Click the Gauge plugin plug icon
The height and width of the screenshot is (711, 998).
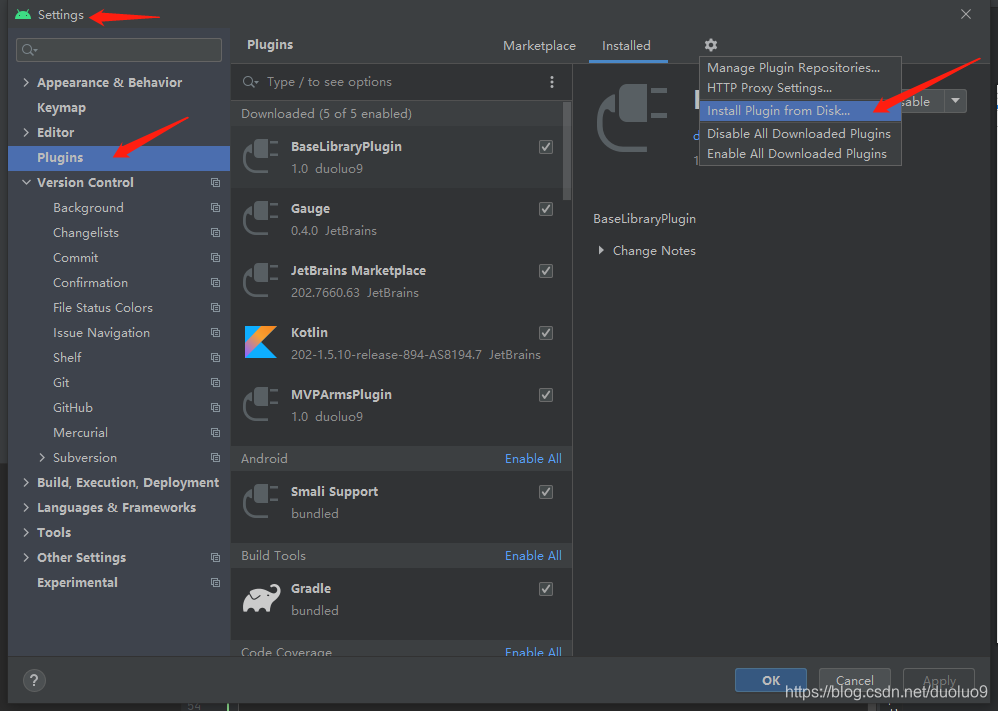pyautogui.click(x=261, y=218)
